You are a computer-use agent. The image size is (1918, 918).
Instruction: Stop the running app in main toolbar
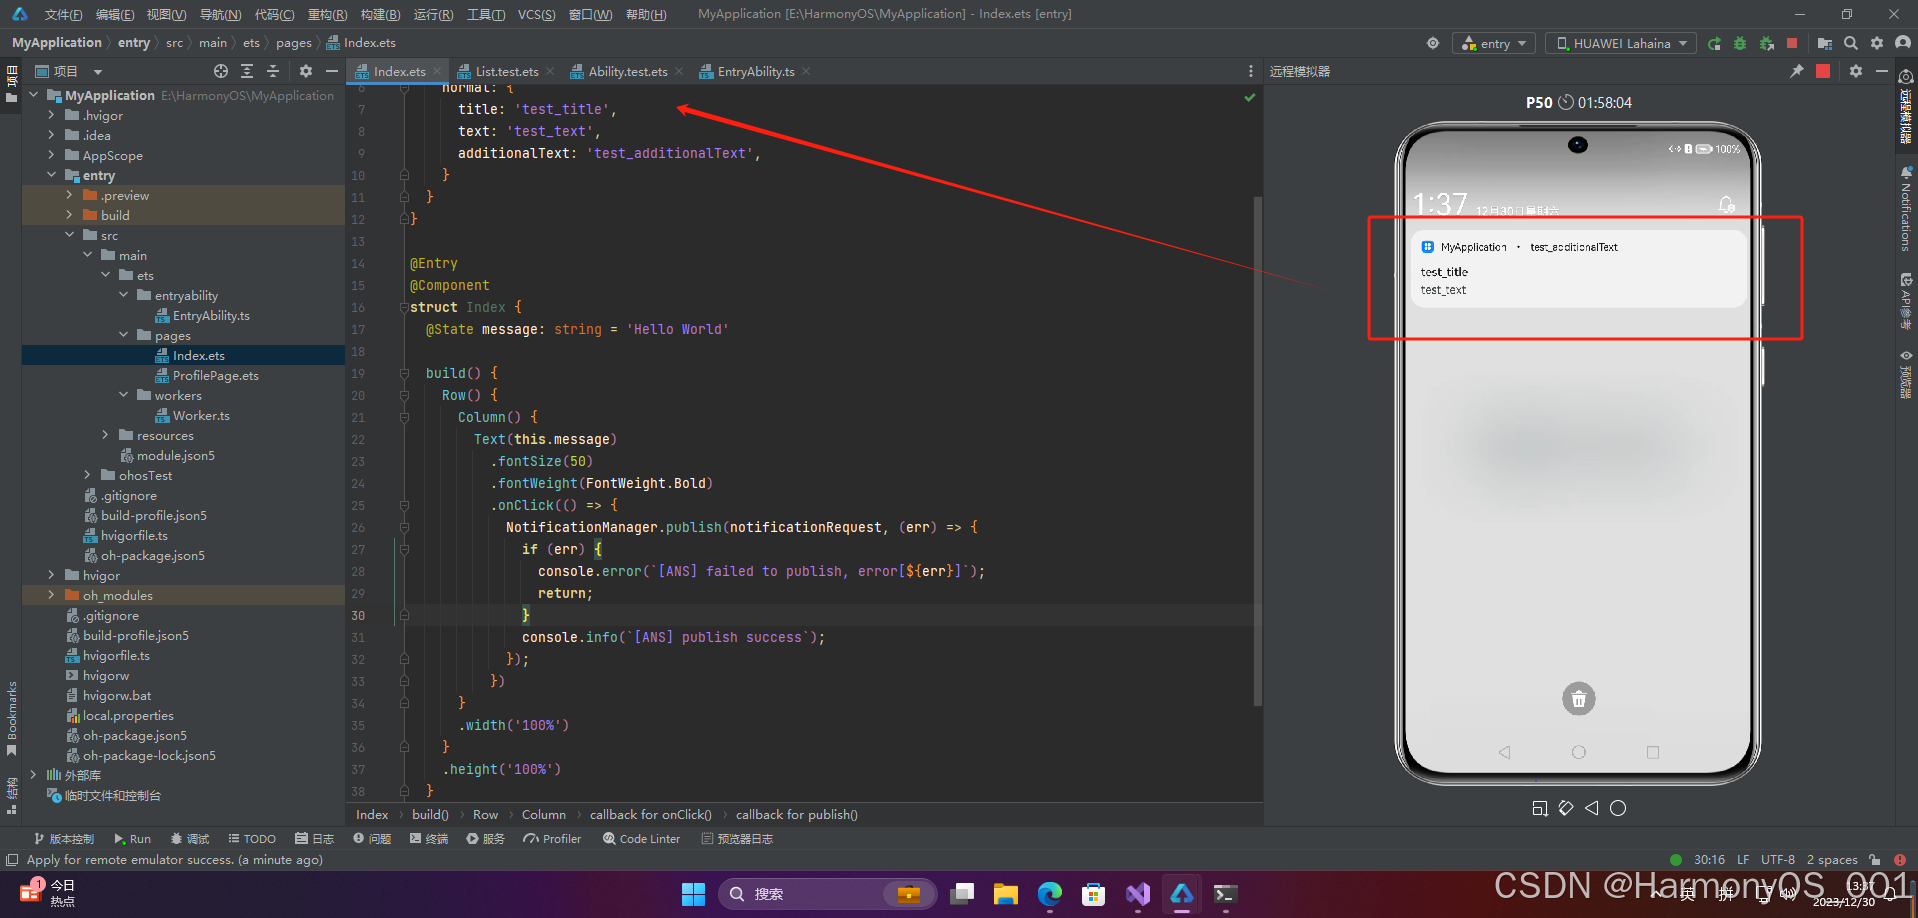[x=1792, y=43]
